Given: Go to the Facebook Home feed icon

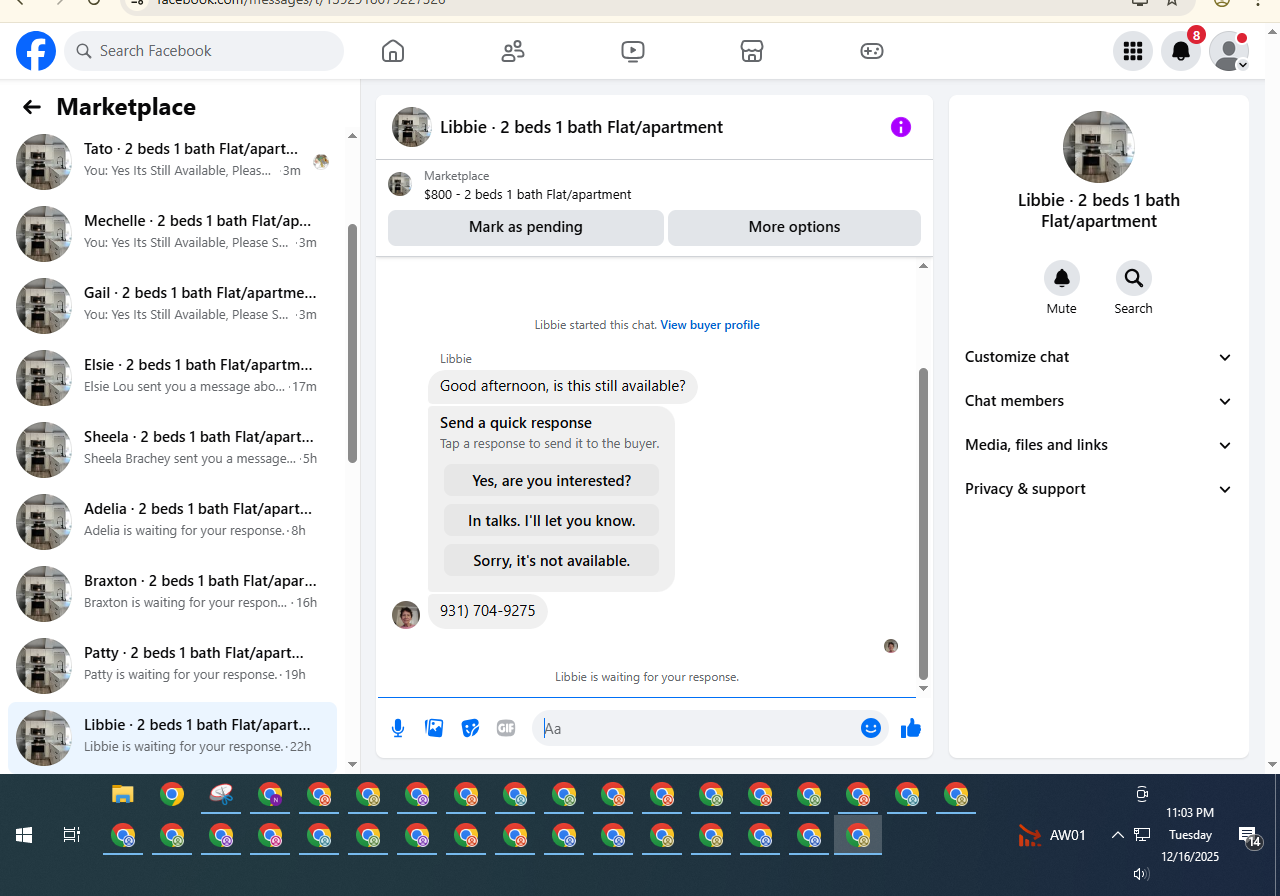Looking at the screenshot, I should (393, 51).
